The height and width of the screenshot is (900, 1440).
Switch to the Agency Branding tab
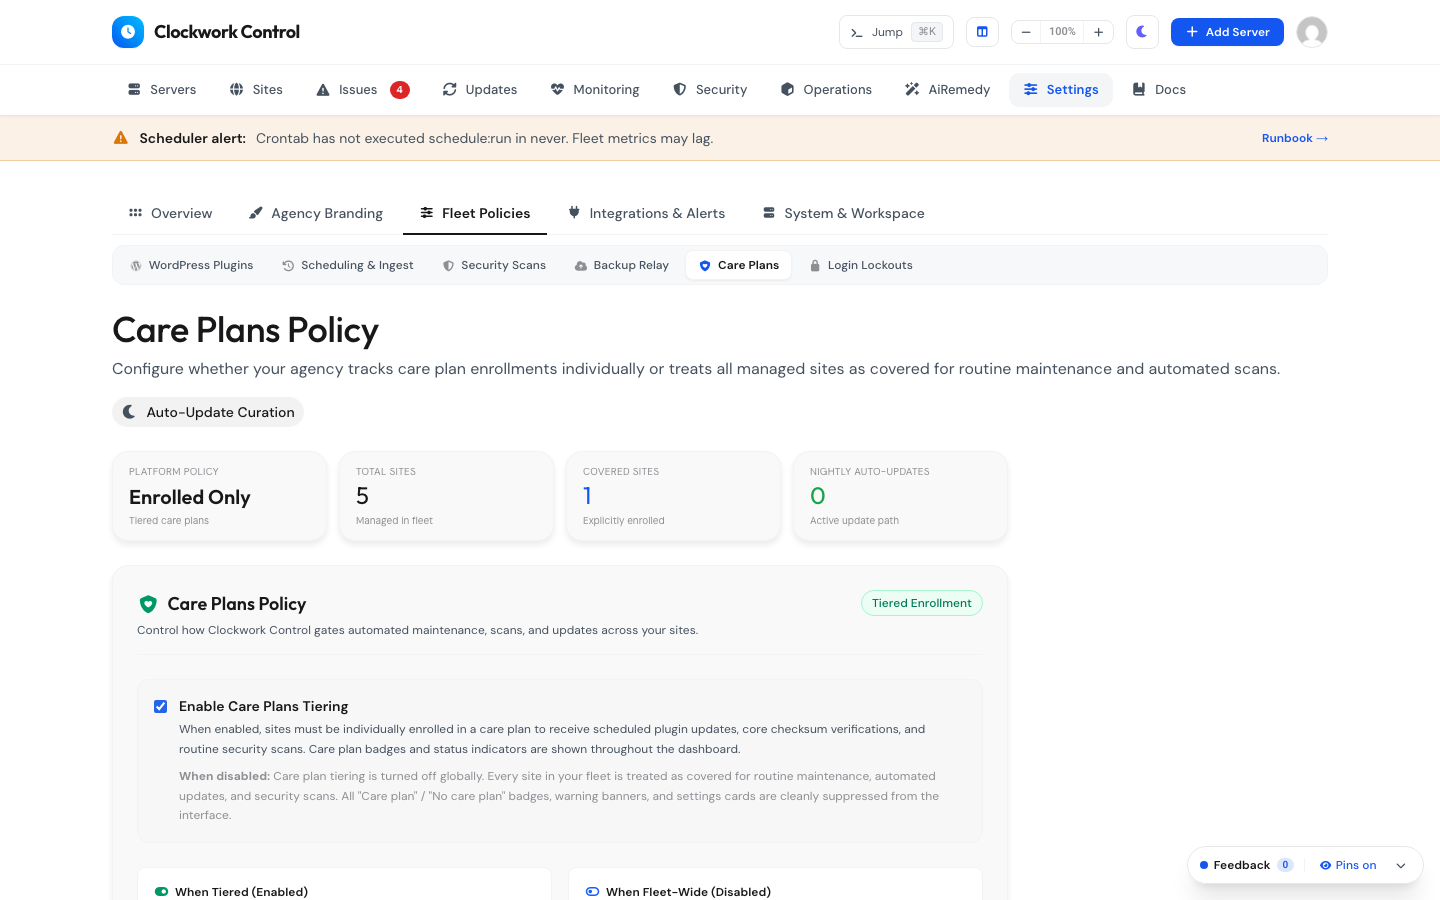[316, 213]
